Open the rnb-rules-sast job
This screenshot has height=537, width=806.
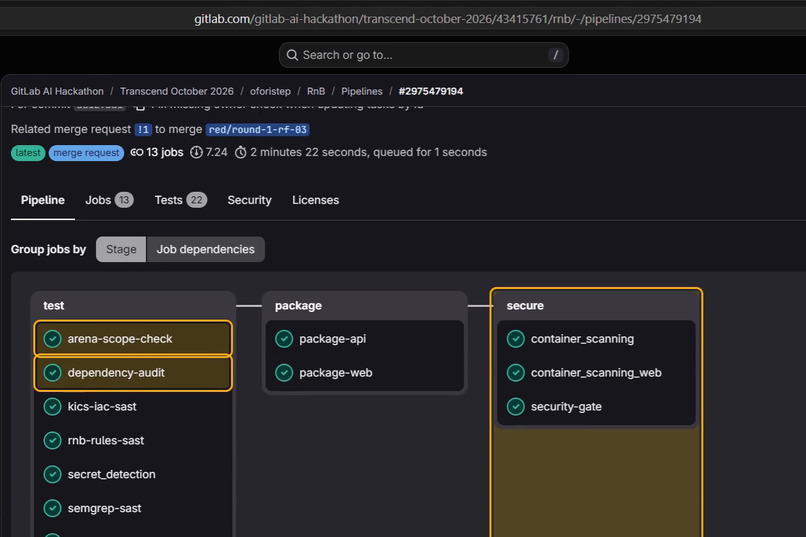(x=133, y=440)
